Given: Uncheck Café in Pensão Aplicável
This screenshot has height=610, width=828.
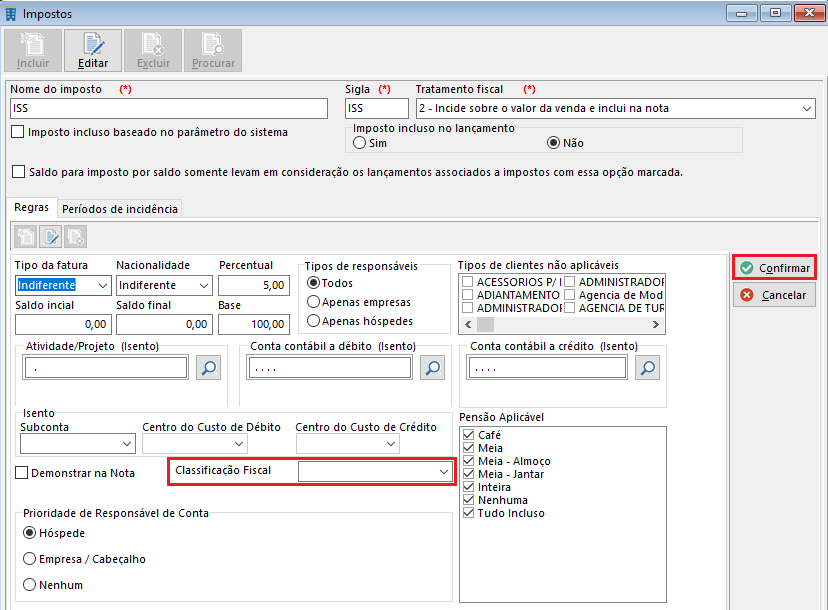Looking at the screenshot, I should point(468,435).
